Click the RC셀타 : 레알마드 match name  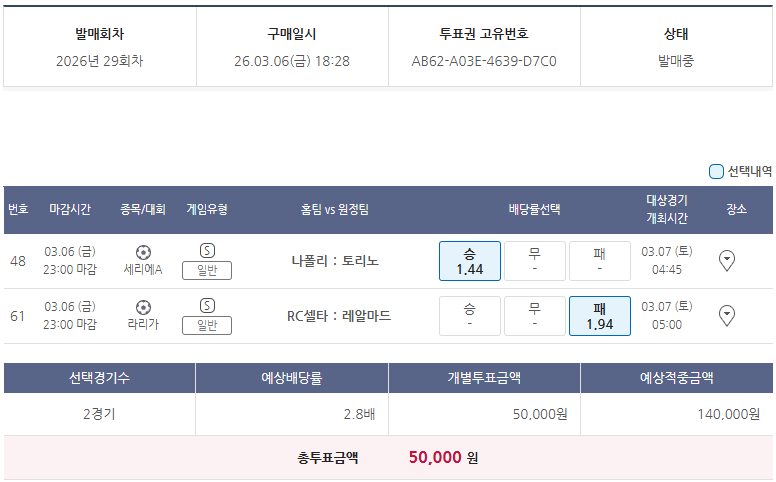click(339, 316)
